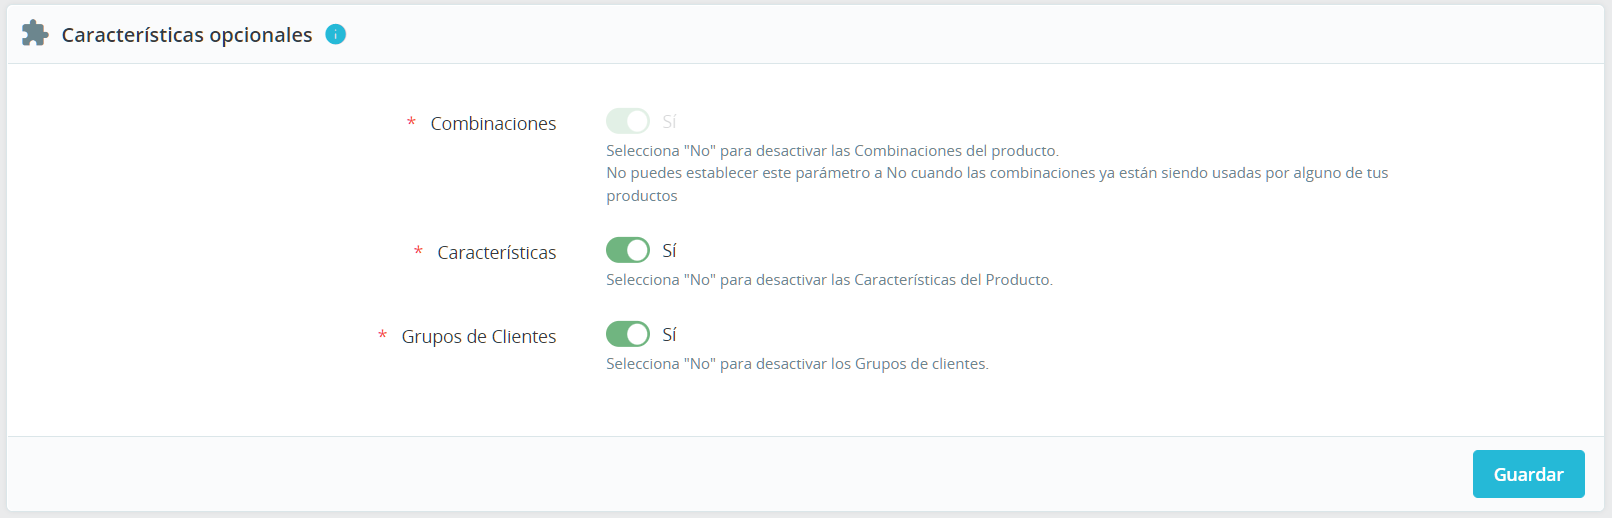Click "Sí" next to Grupos de Clientes toggle

pos(669,334)
